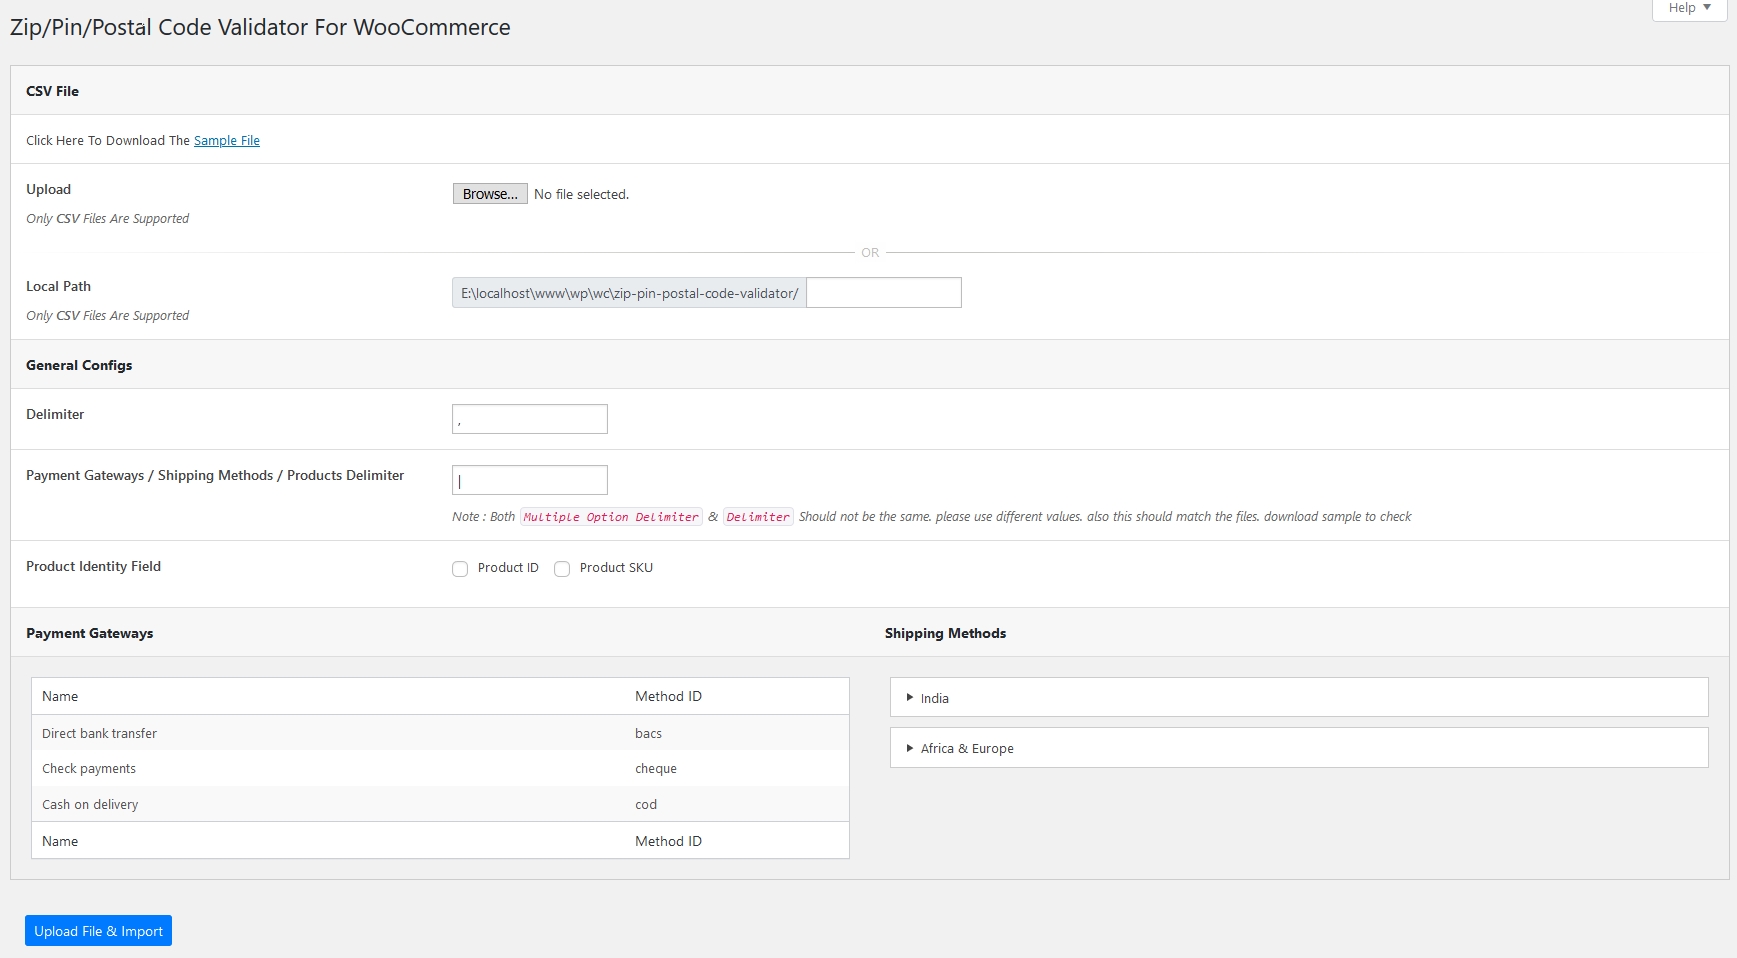Image resolution: width=1737 pixels, height=958 pixels.
Task: Focus the Payment Gateways delimiter input field
Action: 529,480
